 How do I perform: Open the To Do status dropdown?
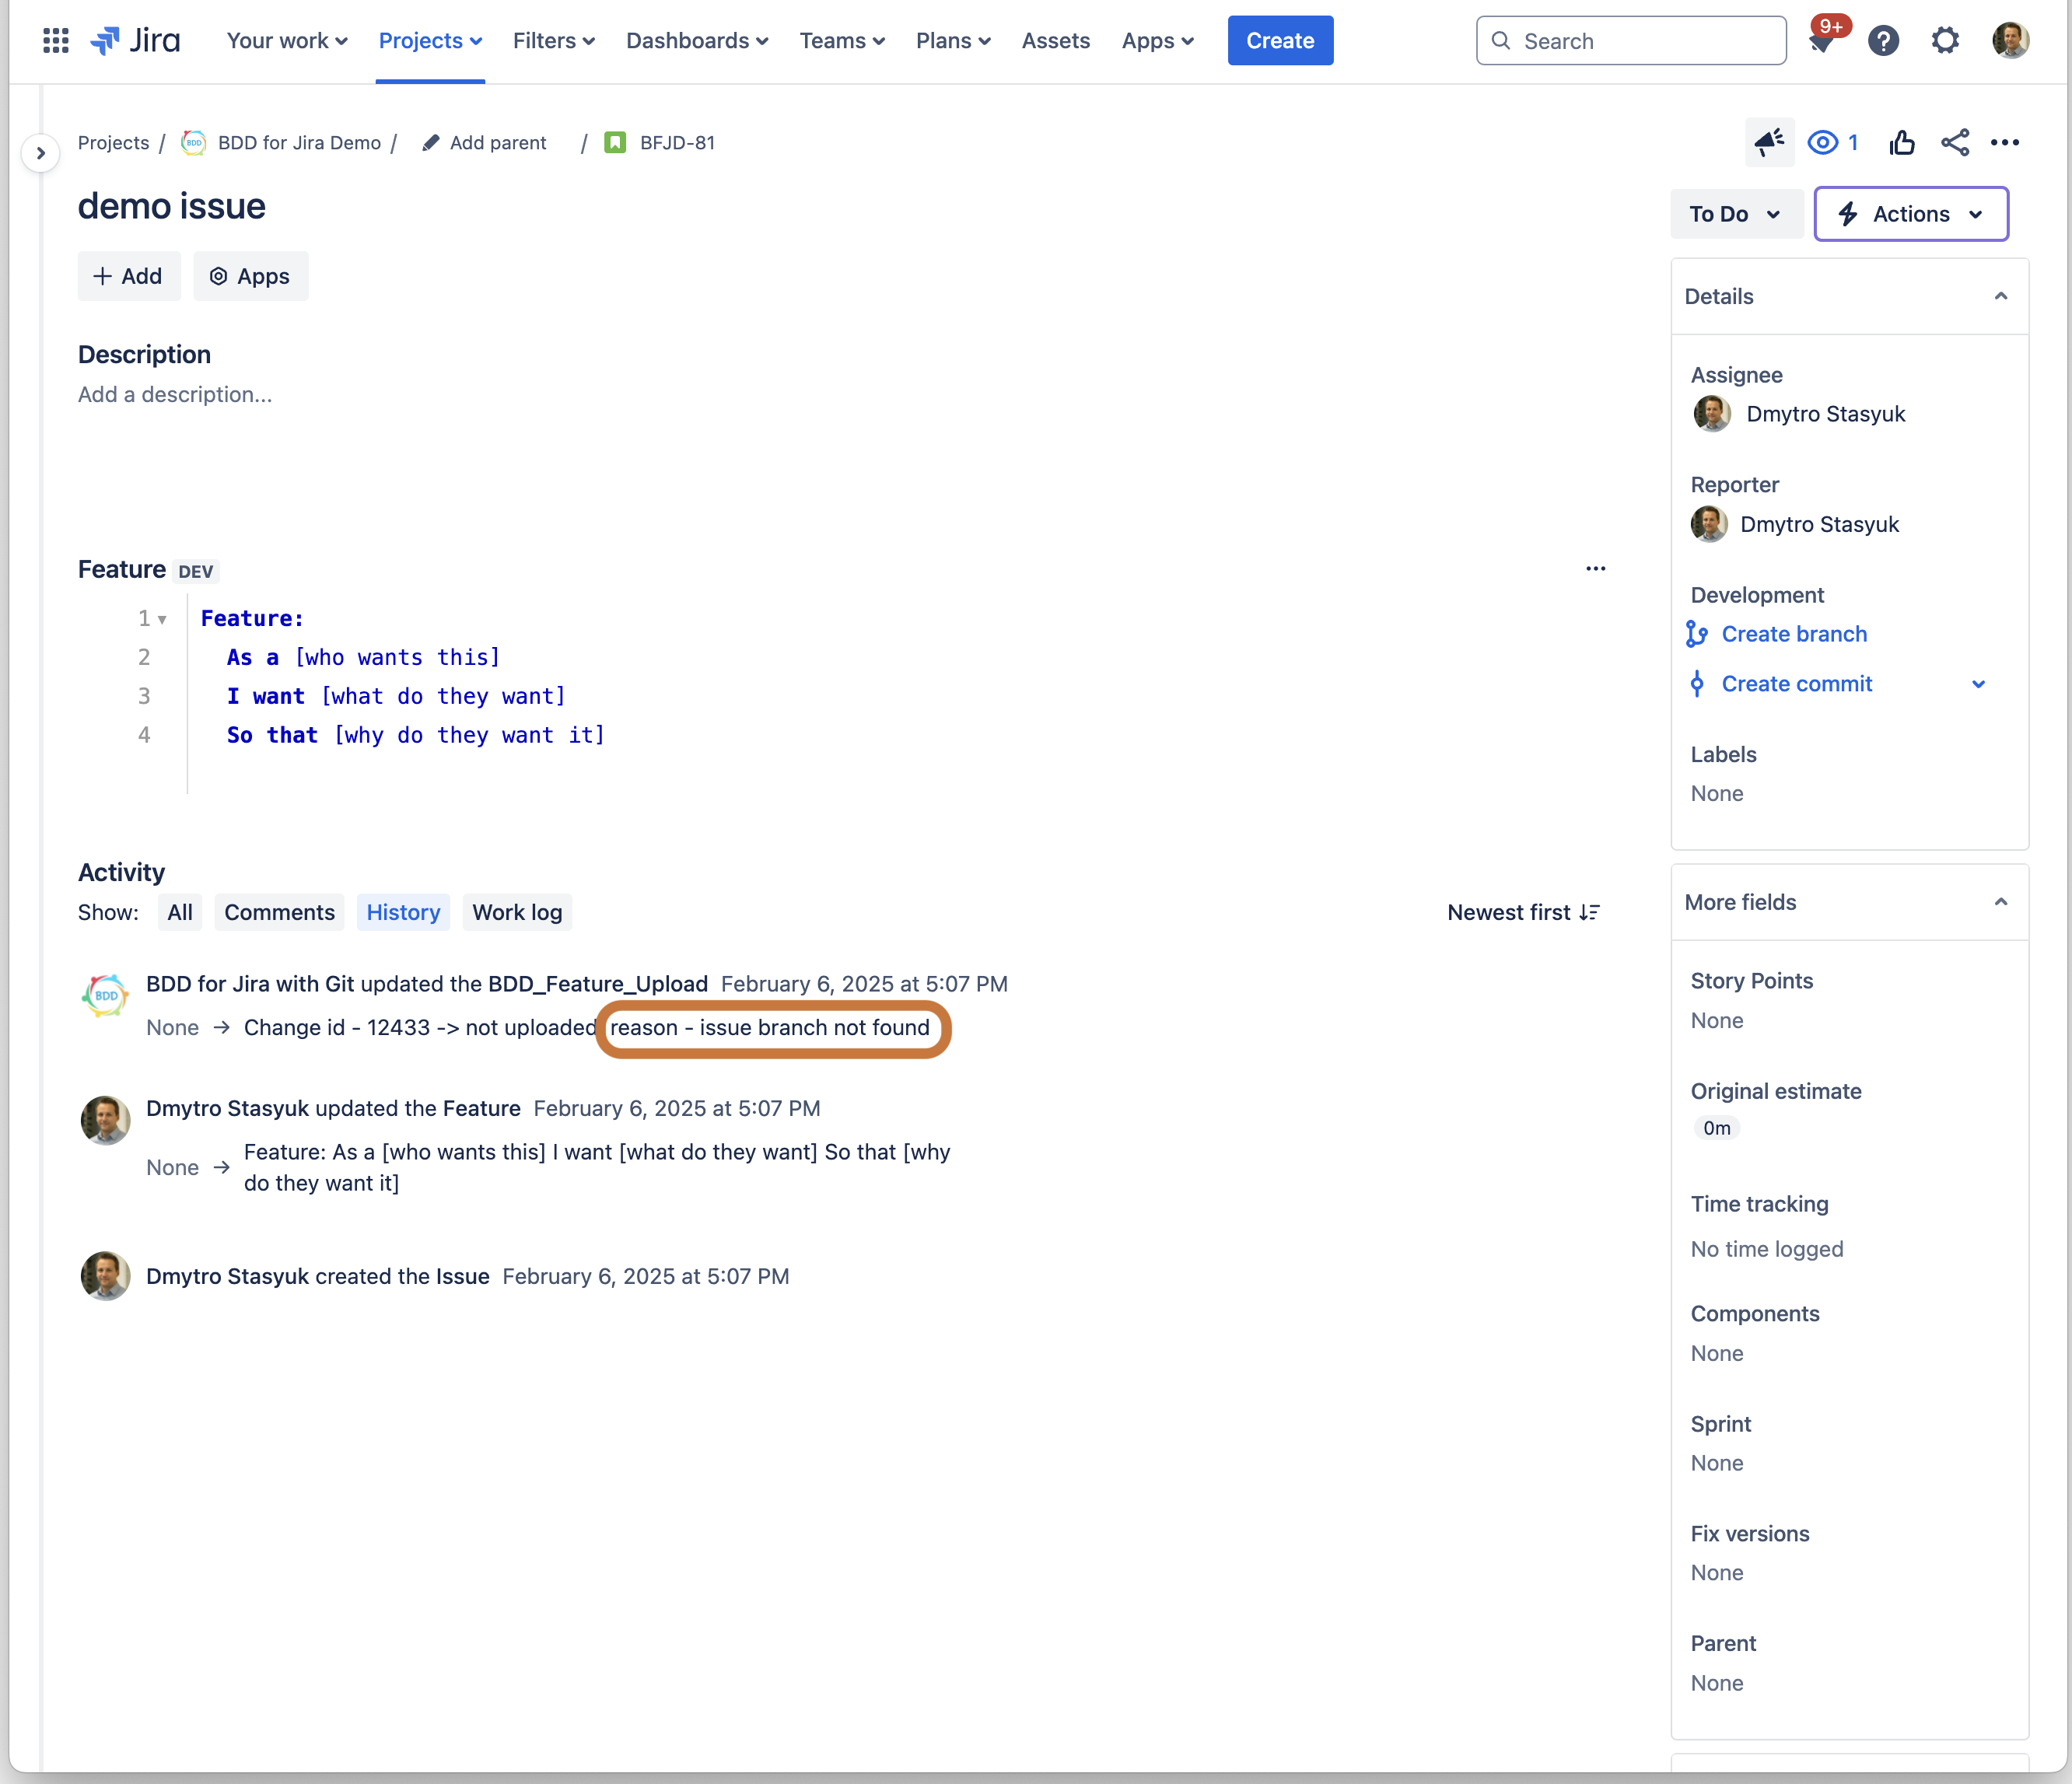tap(1736, 214)
